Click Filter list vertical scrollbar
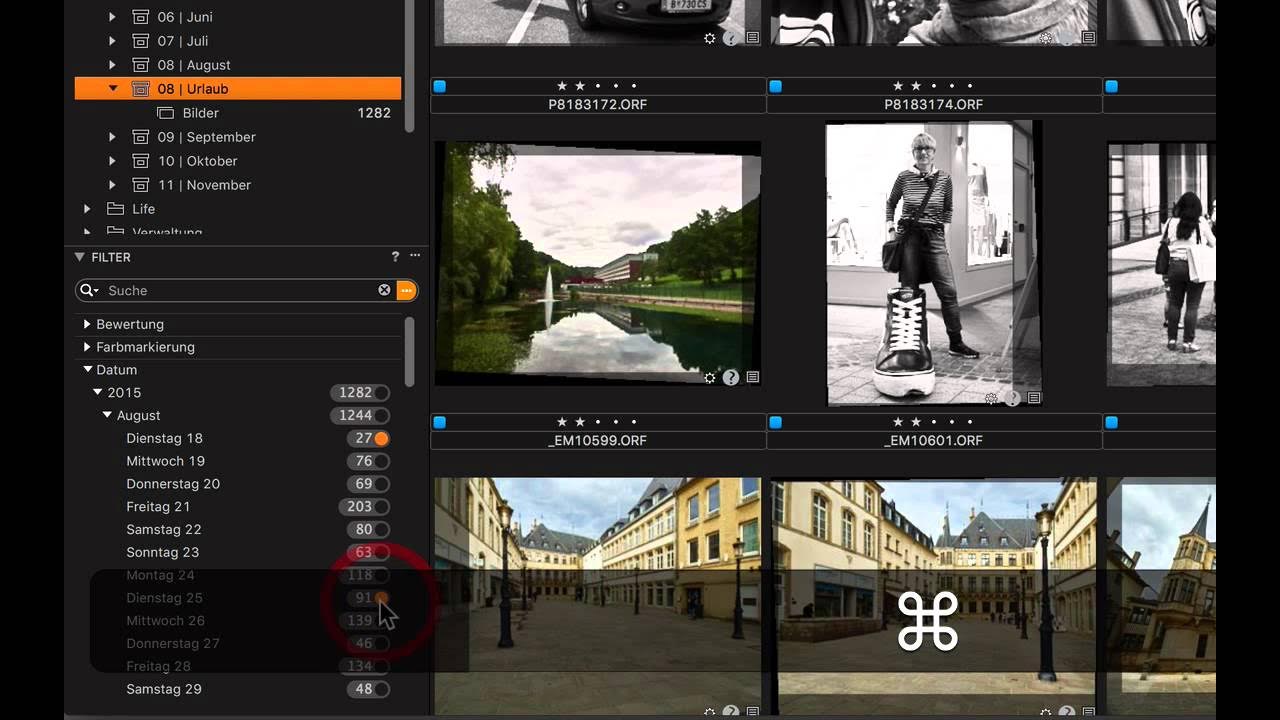 [409, 351]
